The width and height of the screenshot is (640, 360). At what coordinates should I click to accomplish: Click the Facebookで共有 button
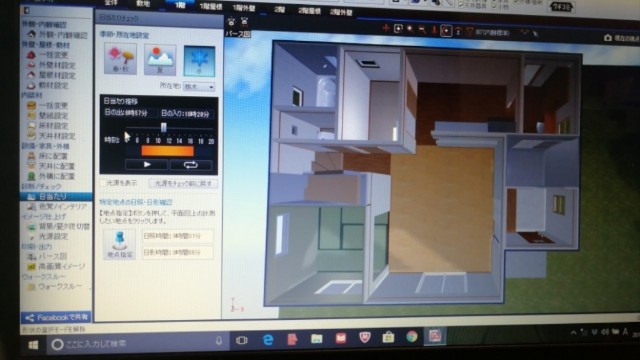click(56, 318)
